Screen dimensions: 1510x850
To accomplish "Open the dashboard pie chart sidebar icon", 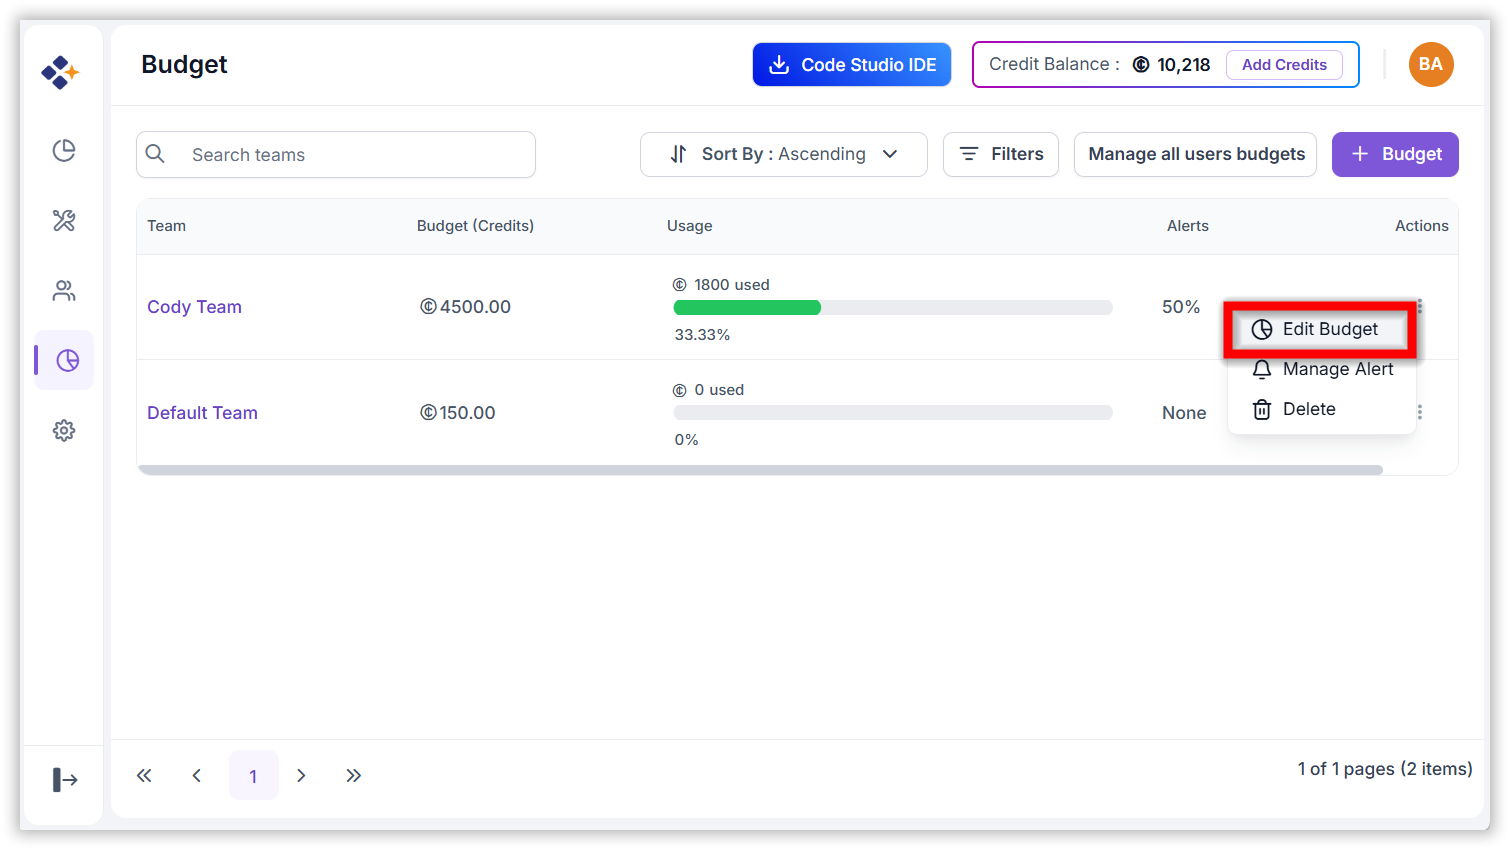I will click(64, 150).
